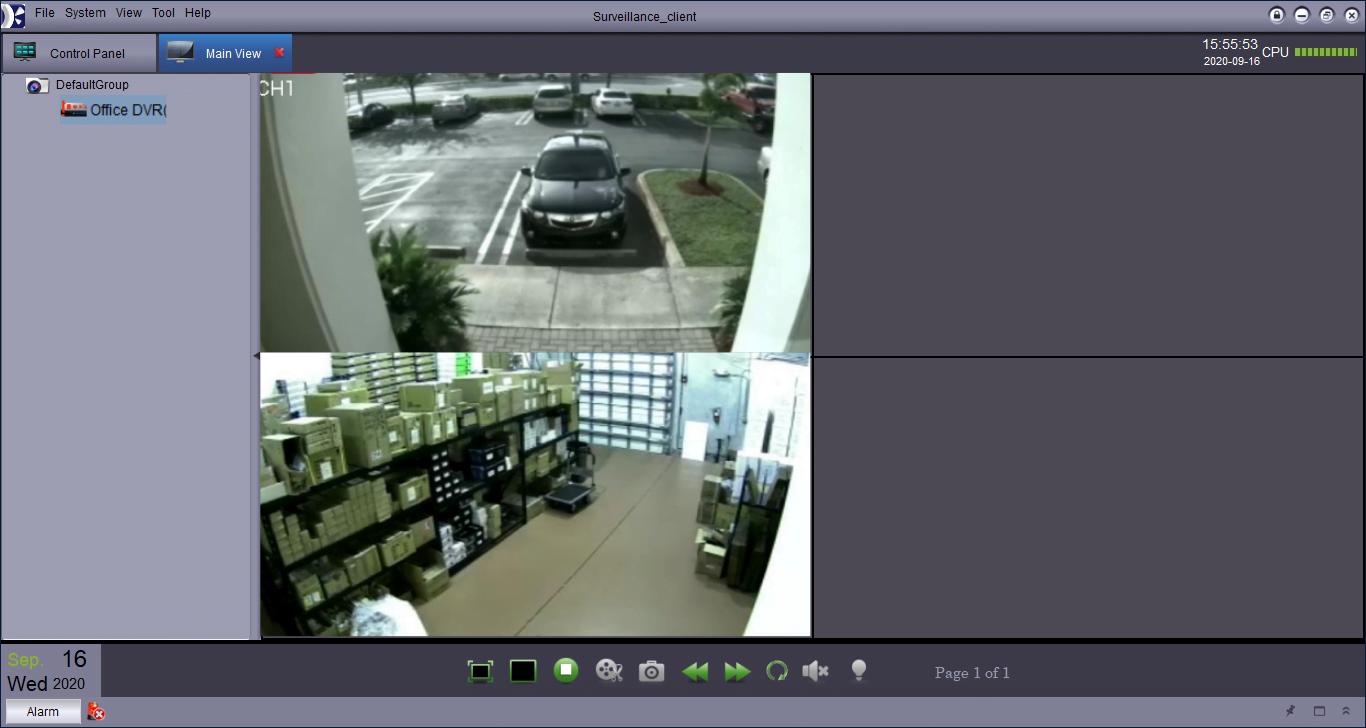Restore the Surveillance_client window size

[1327, 15]
